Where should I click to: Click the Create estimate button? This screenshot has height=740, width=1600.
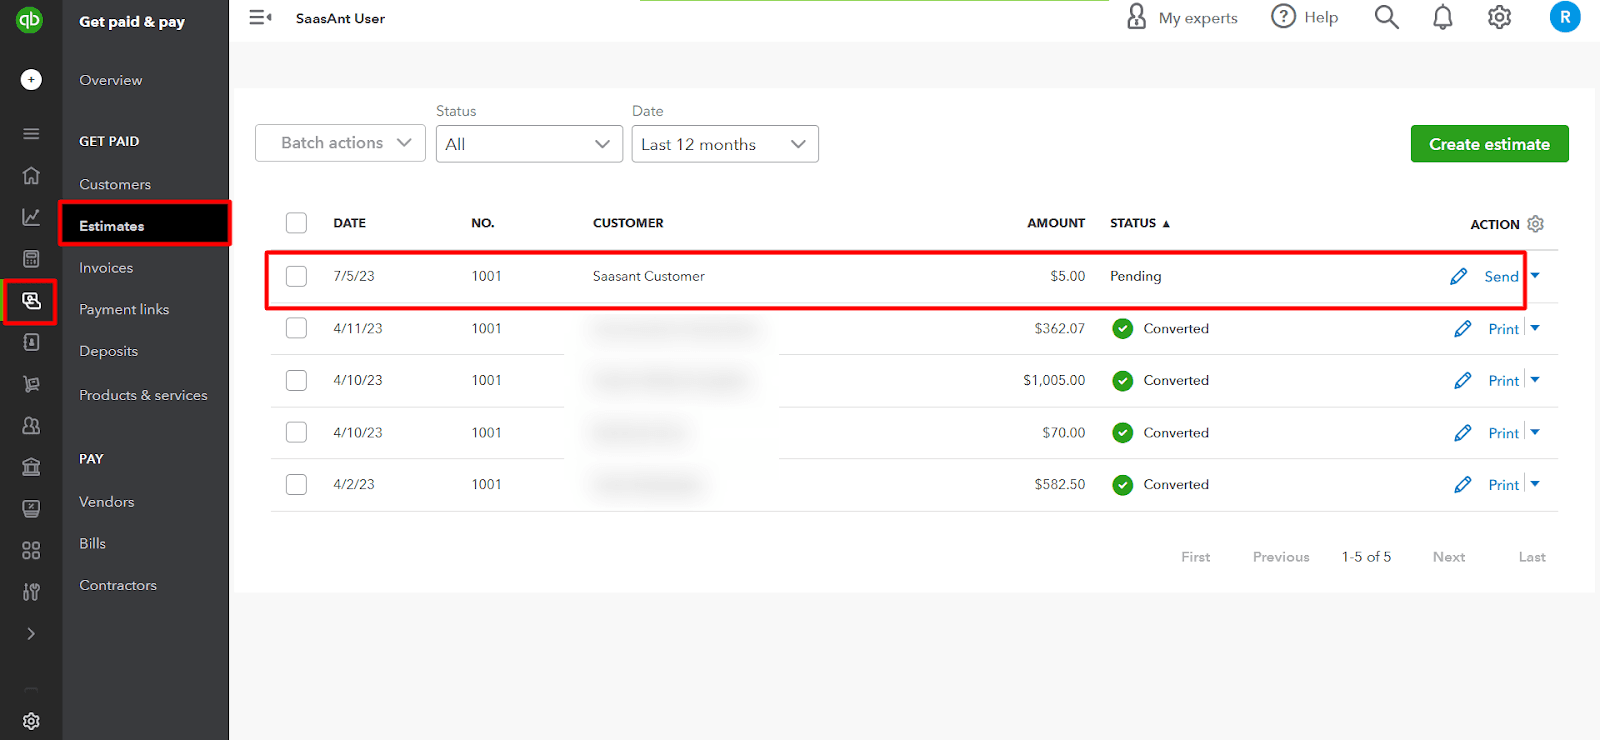(1489, 144)
